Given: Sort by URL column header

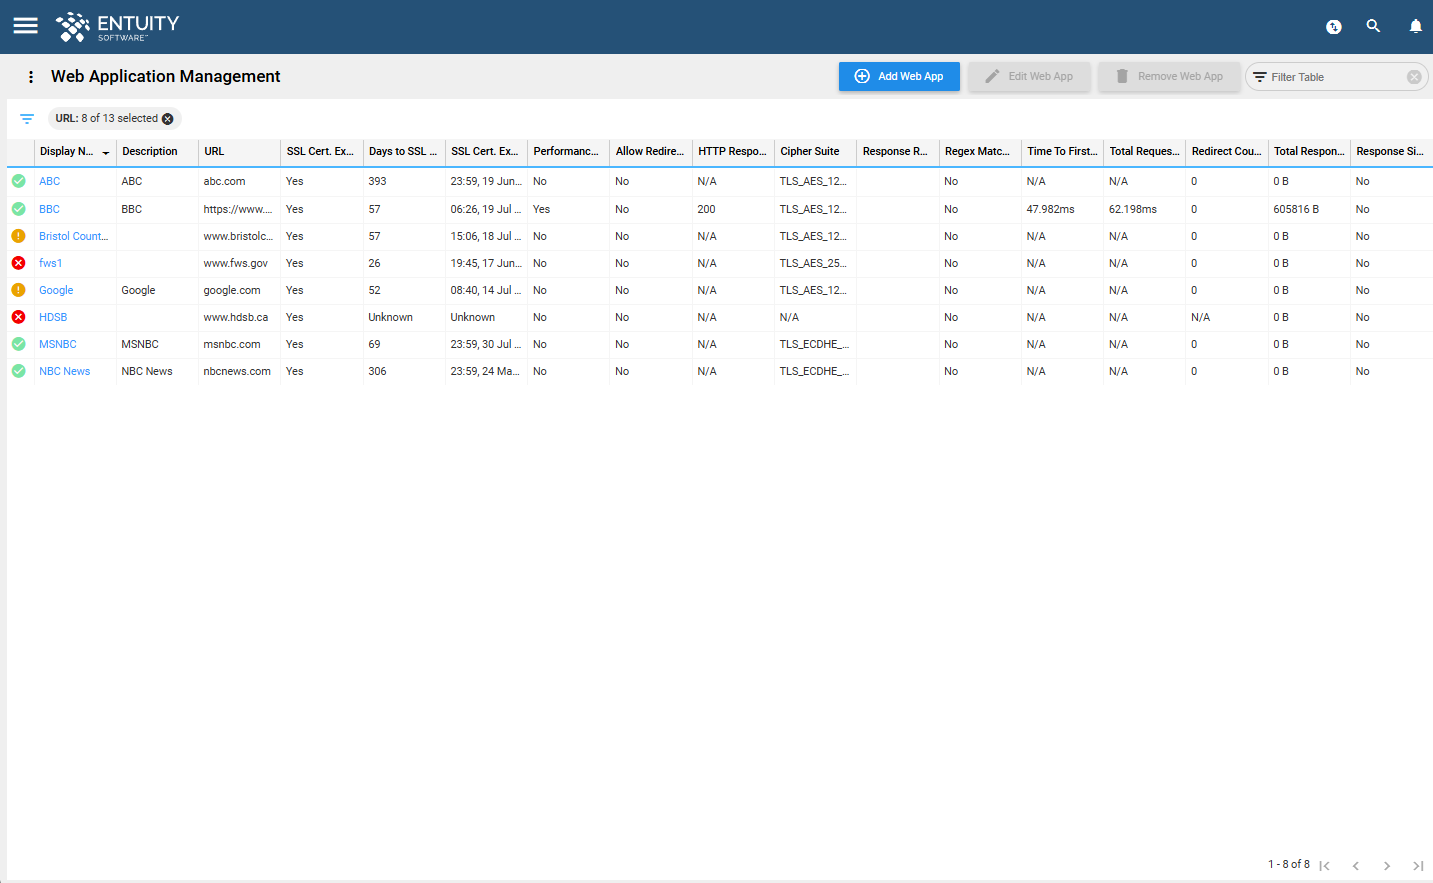Looking at the screenshot, I should tap(239, 152).
